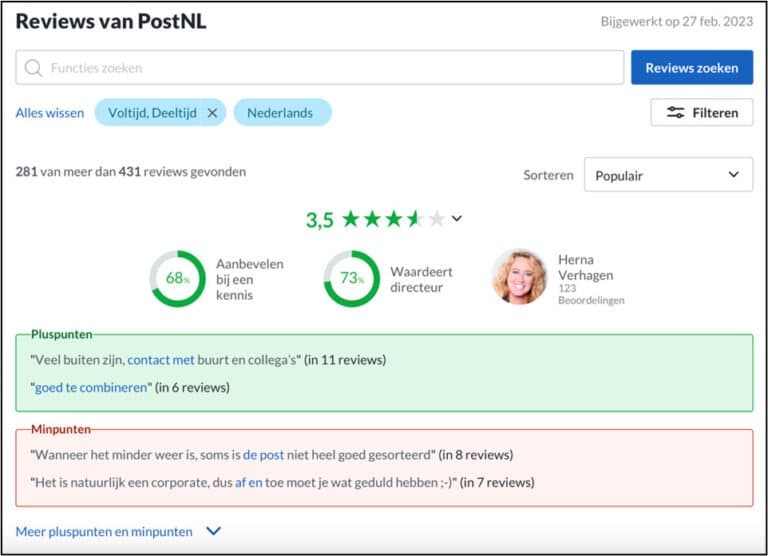Screen dimensions: 768x556
Task: Click the Herna Verhagen name
Action: [x=585, y=267]
